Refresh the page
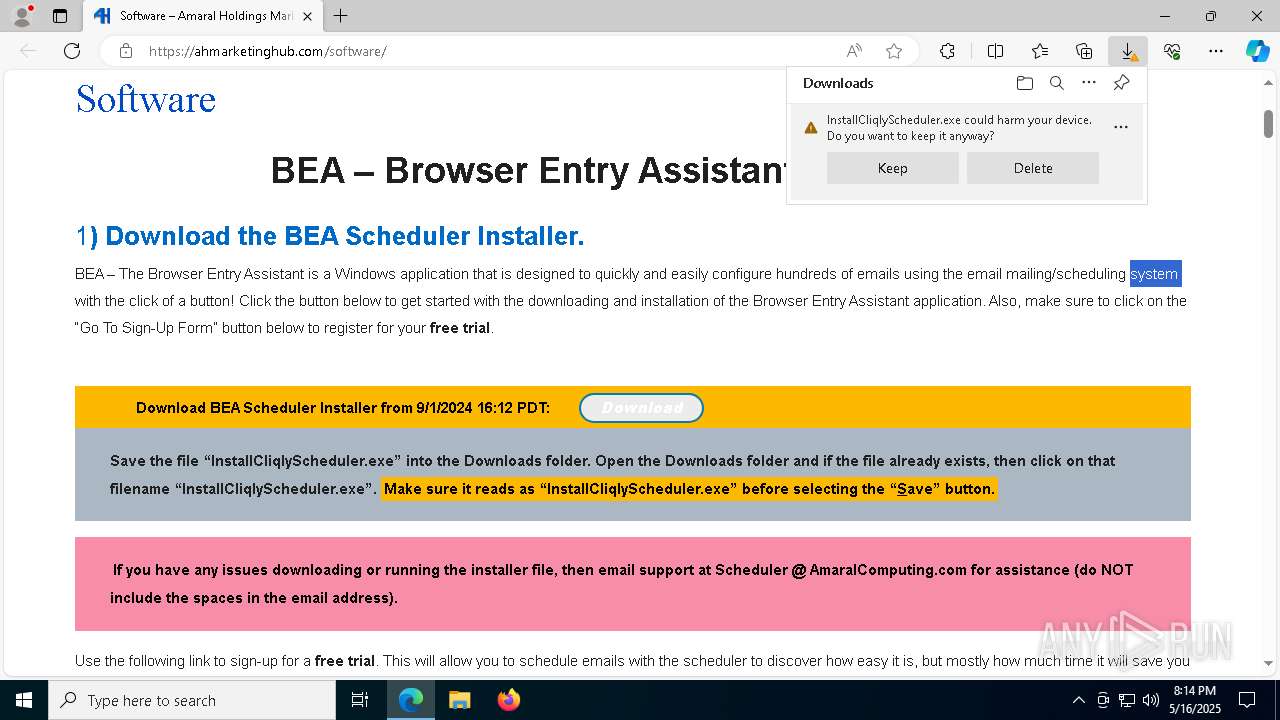 click(72, 51)
